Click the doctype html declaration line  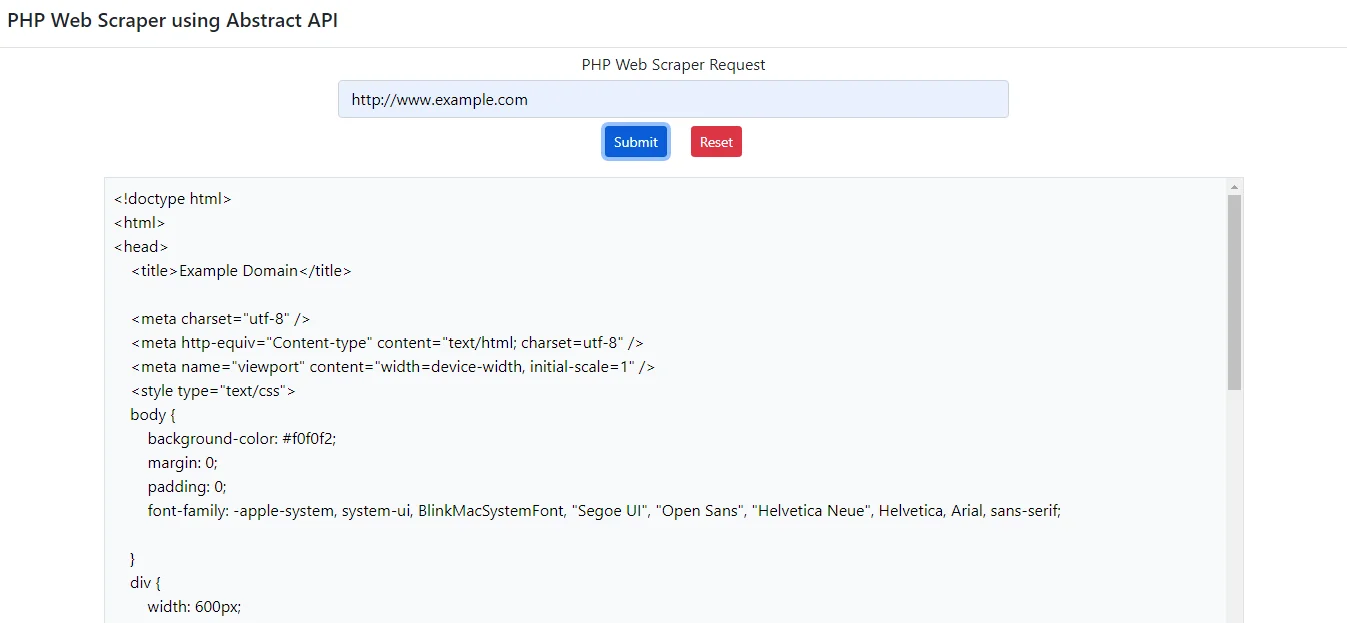coord(172,198)
